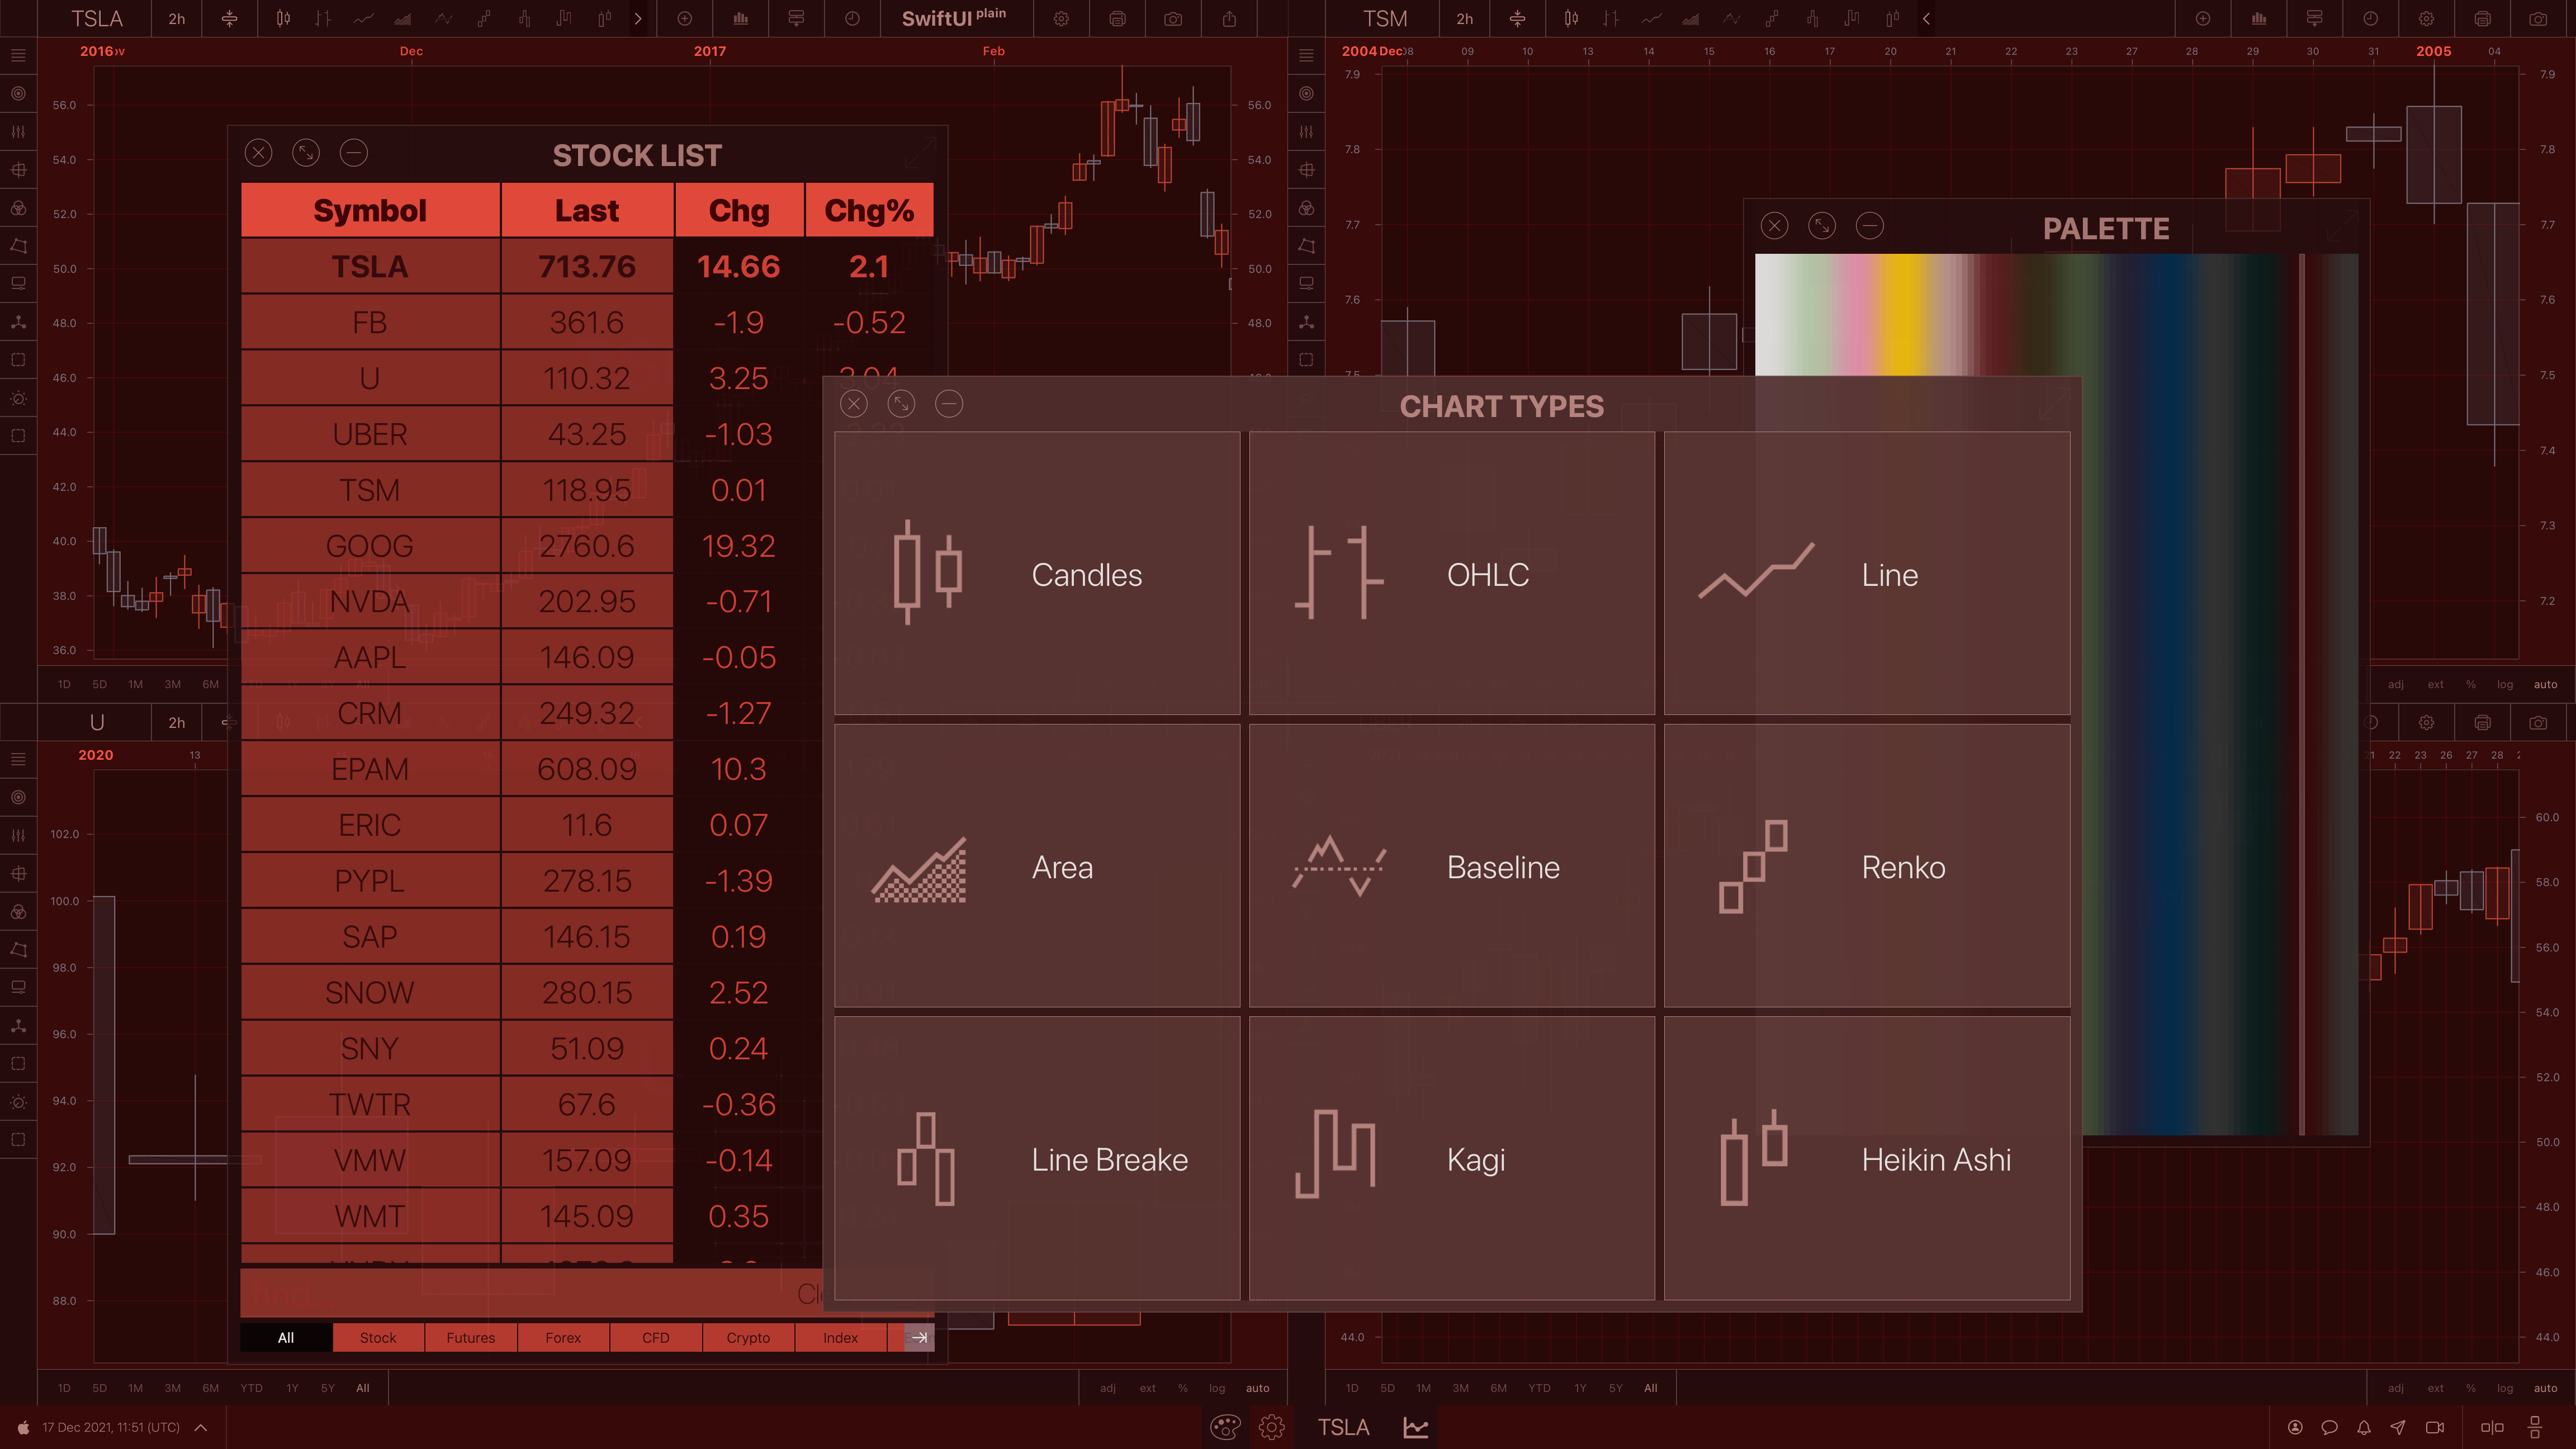Select the YTD range button on TSLA chart
The height and width of the screenshot is (1449, 2576).
[251, 1388]
